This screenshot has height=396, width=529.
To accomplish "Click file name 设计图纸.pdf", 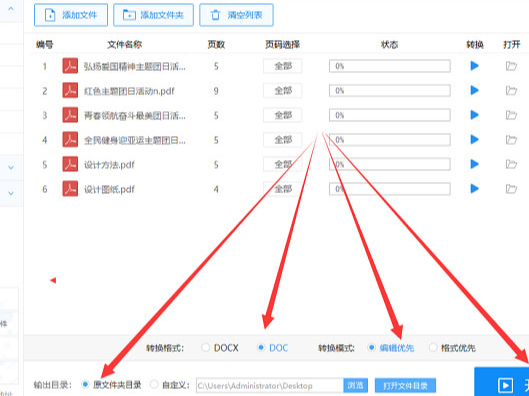I will [x=109, y=189].
